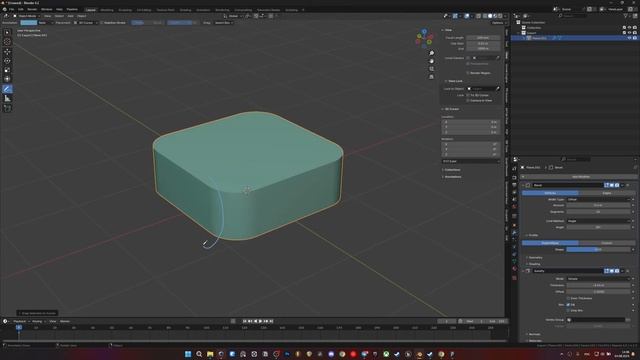The width and height of the screenshot is (640, 360).
Task: Switch perspective/orthographic view icon
Action: pyautogui.click(x=431, y=76)
